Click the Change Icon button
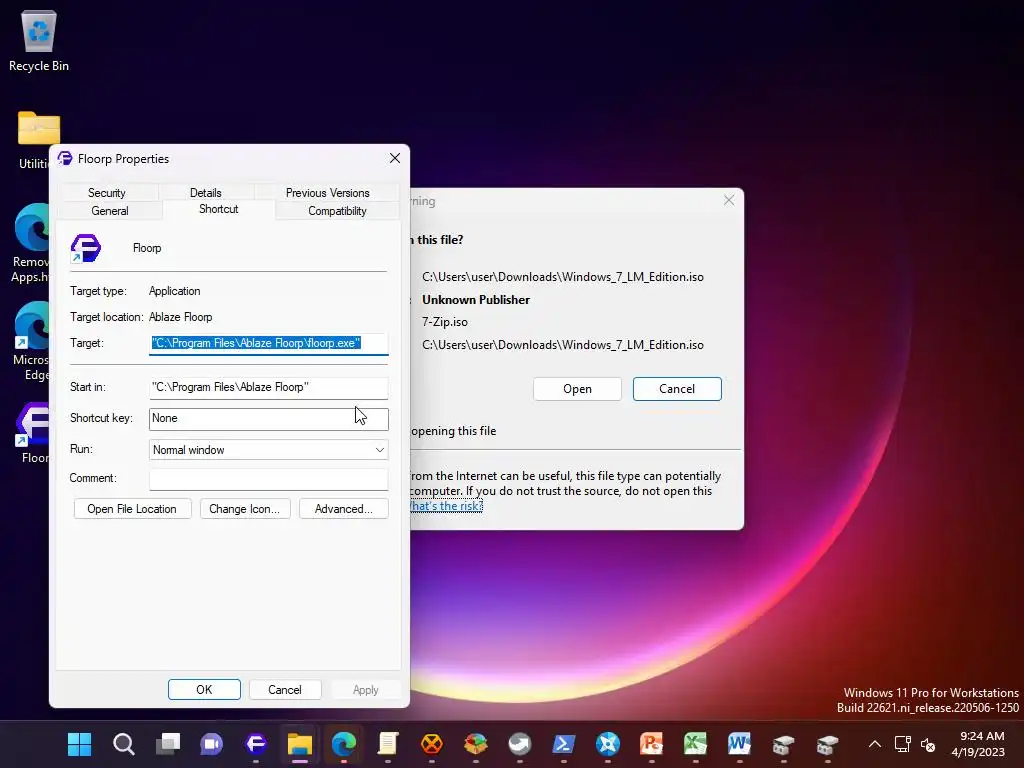Image resolution: width=1024 pixels, height=768 pixels. click(245, 509)
